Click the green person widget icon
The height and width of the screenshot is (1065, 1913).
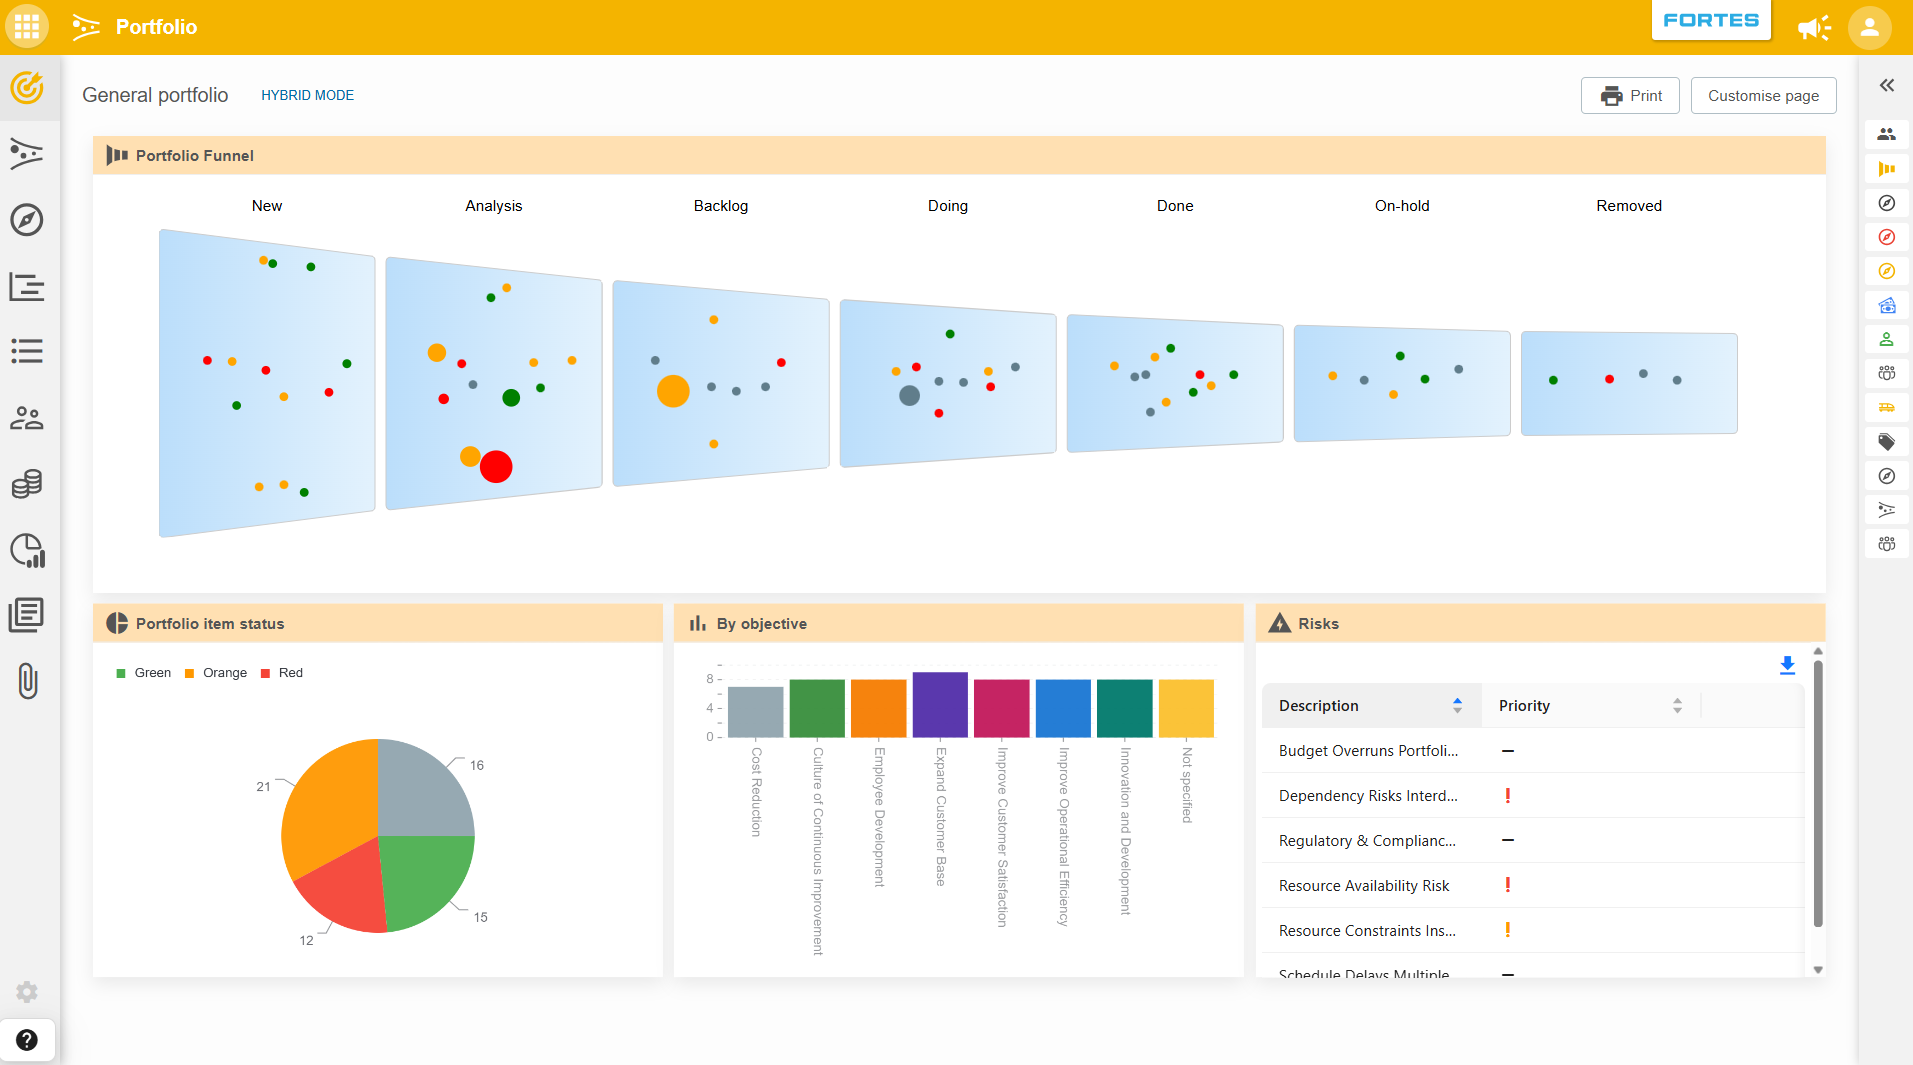click(1886, 339)
